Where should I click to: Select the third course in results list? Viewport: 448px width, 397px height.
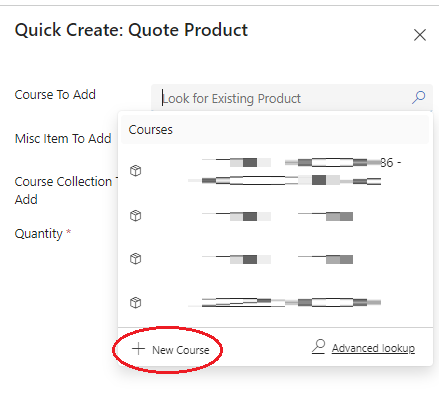click(x=275, y=259)
